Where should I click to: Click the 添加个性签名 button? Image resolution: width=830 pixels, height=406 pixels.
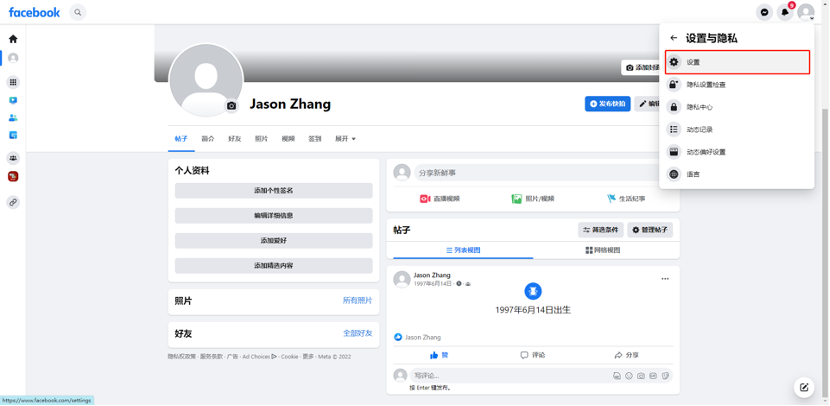[x=273, y=190]
